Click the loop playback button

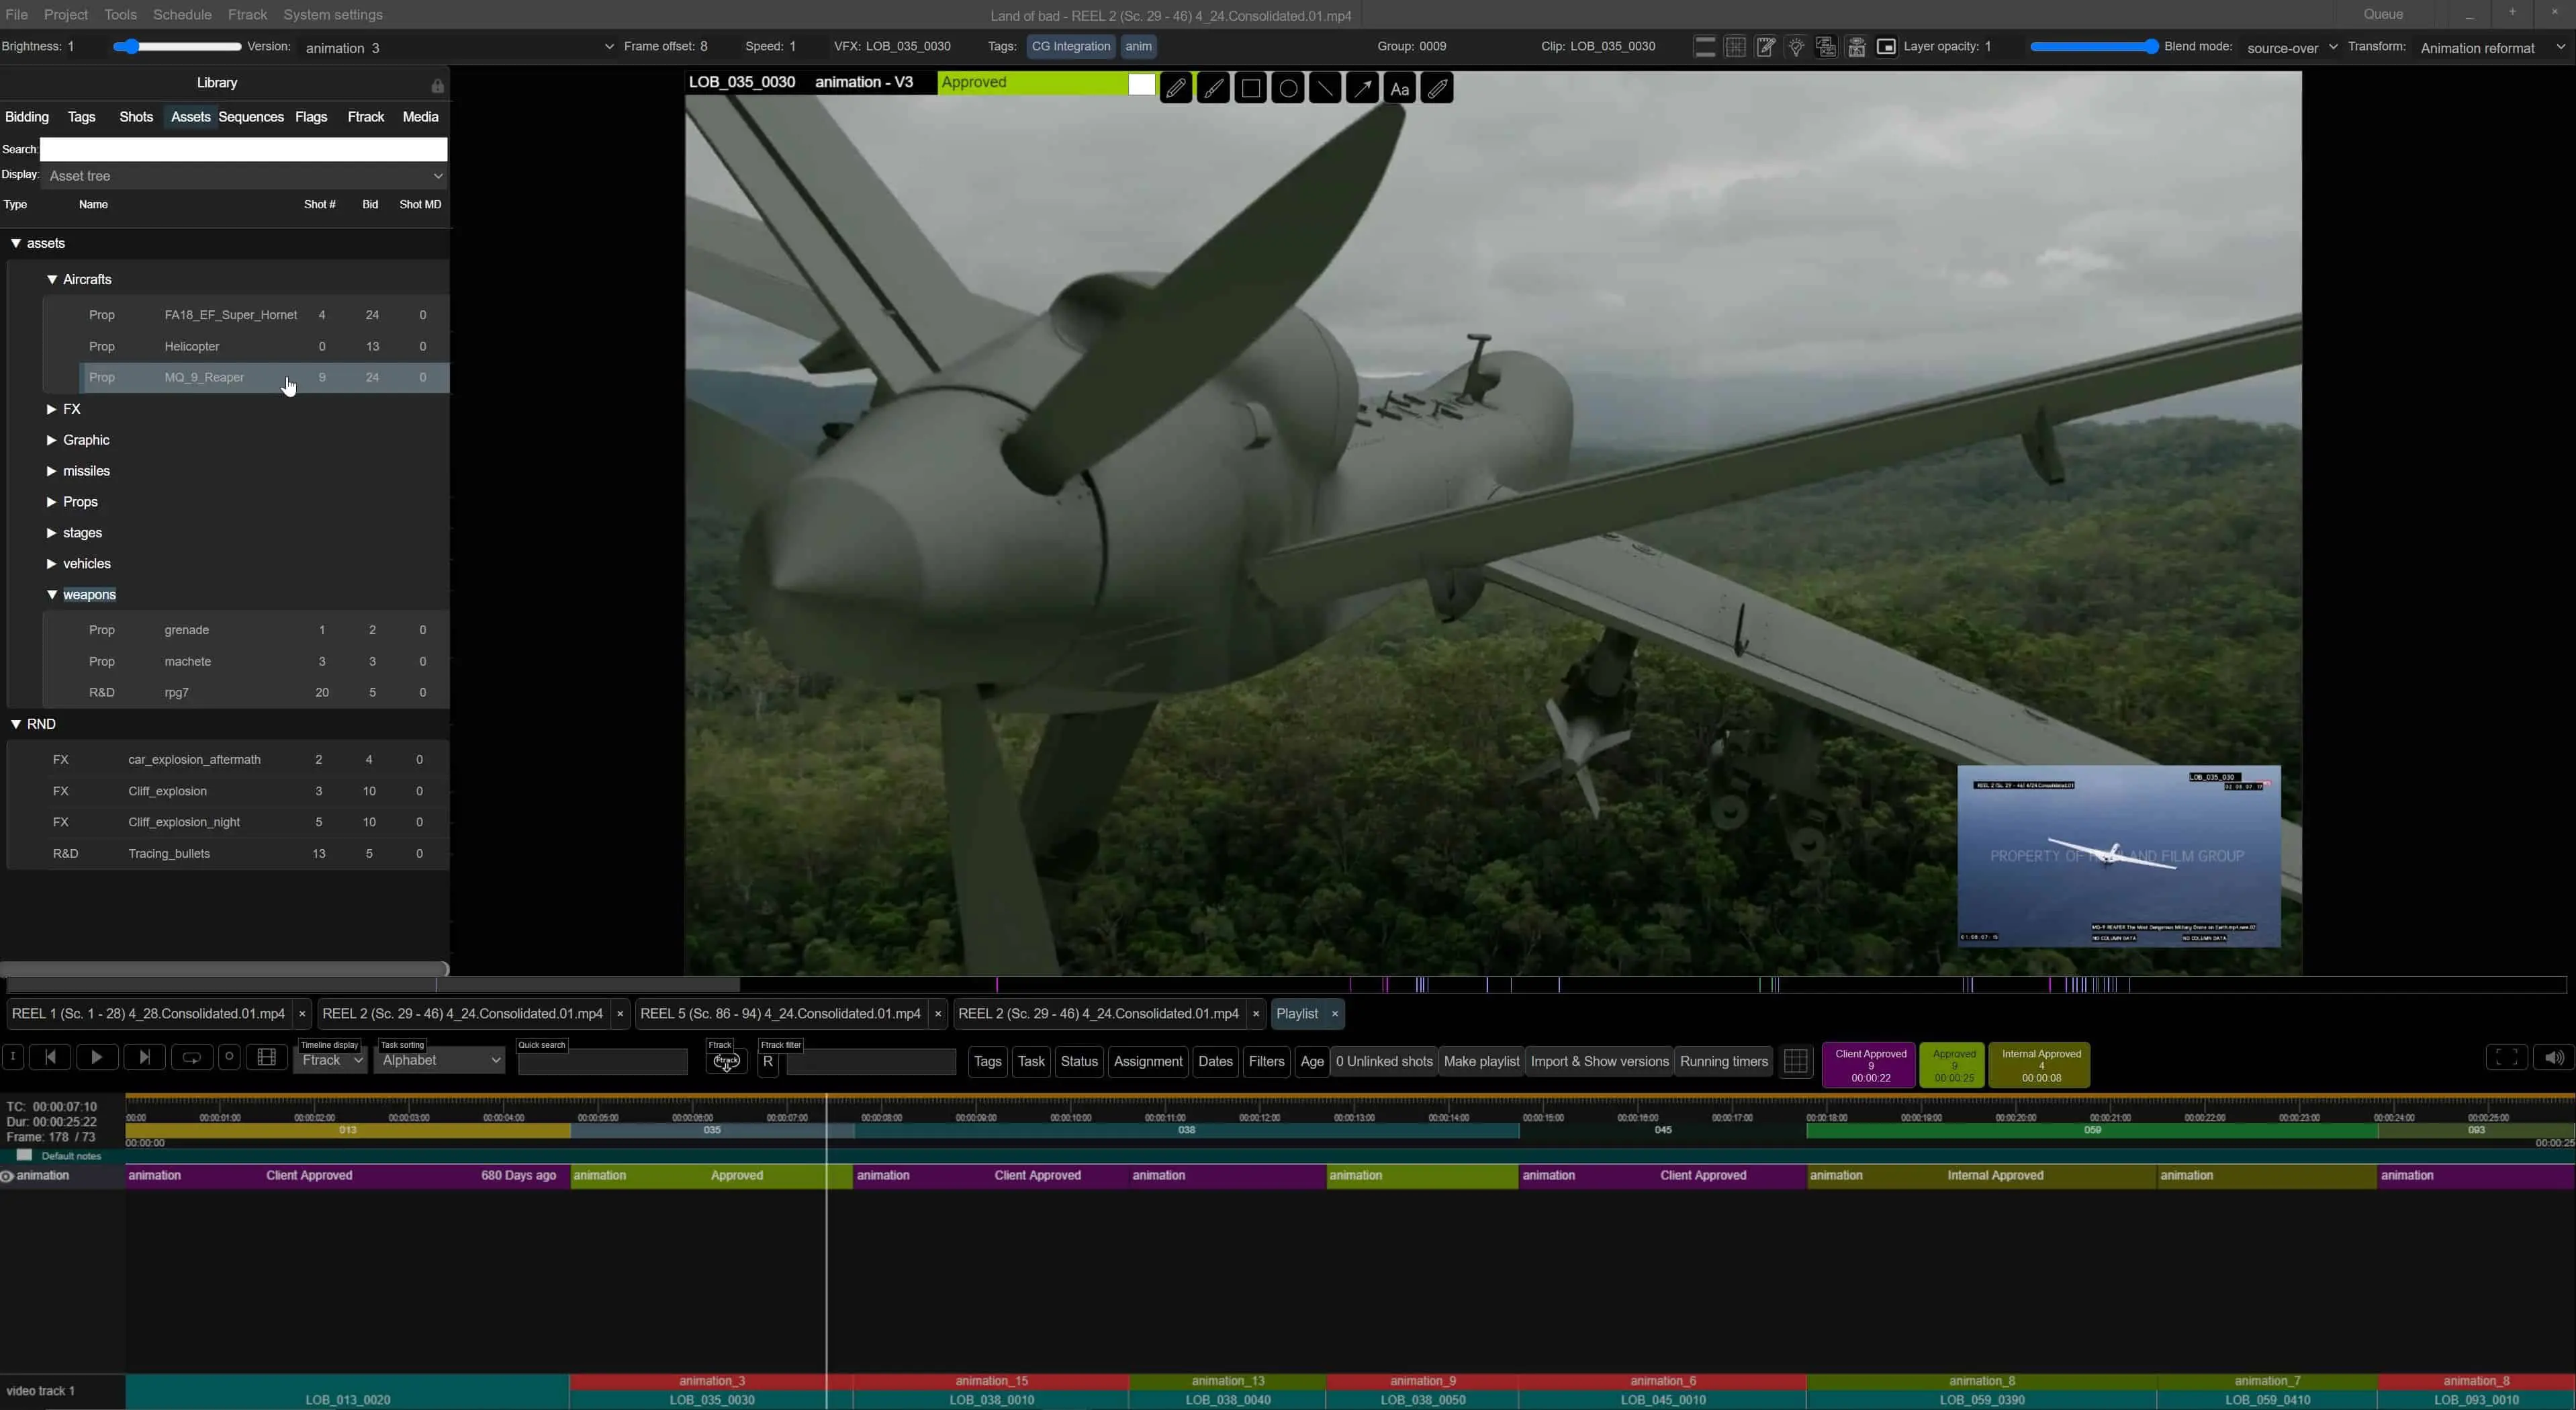(191, 1057)
